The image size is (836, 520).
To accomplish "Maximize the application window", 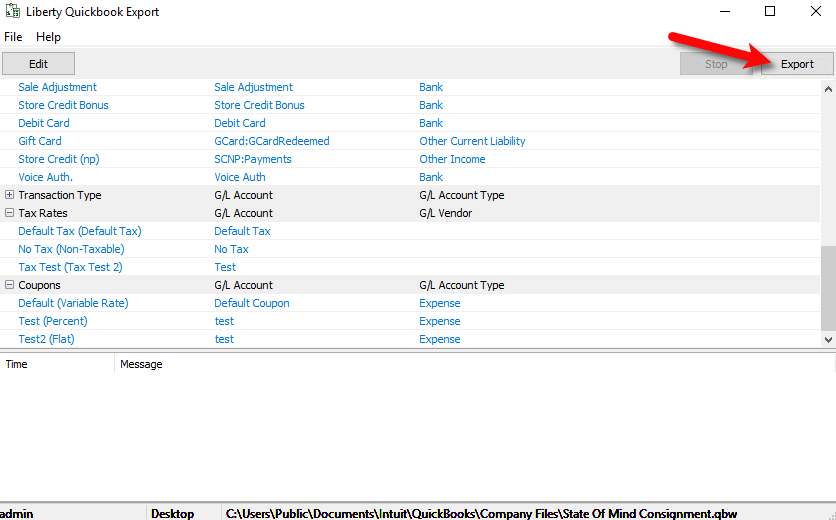I will 769,12.
